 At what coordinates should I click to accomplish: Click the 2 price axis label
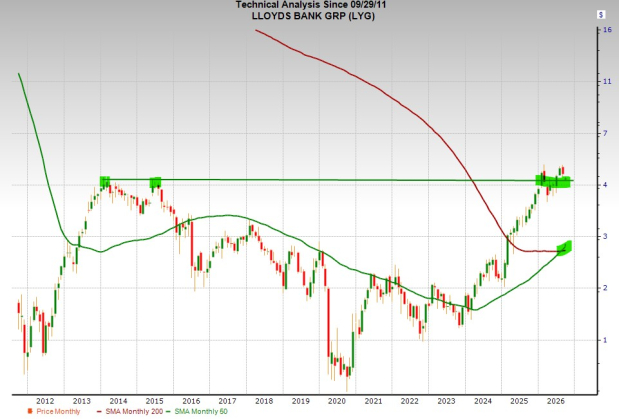605,288
